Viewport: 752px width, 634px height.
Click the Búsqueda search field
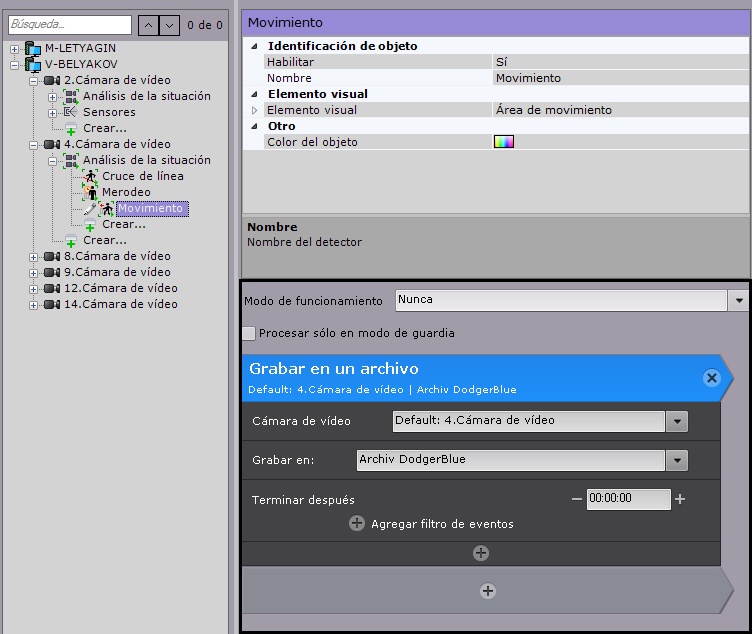click(69, 25)
